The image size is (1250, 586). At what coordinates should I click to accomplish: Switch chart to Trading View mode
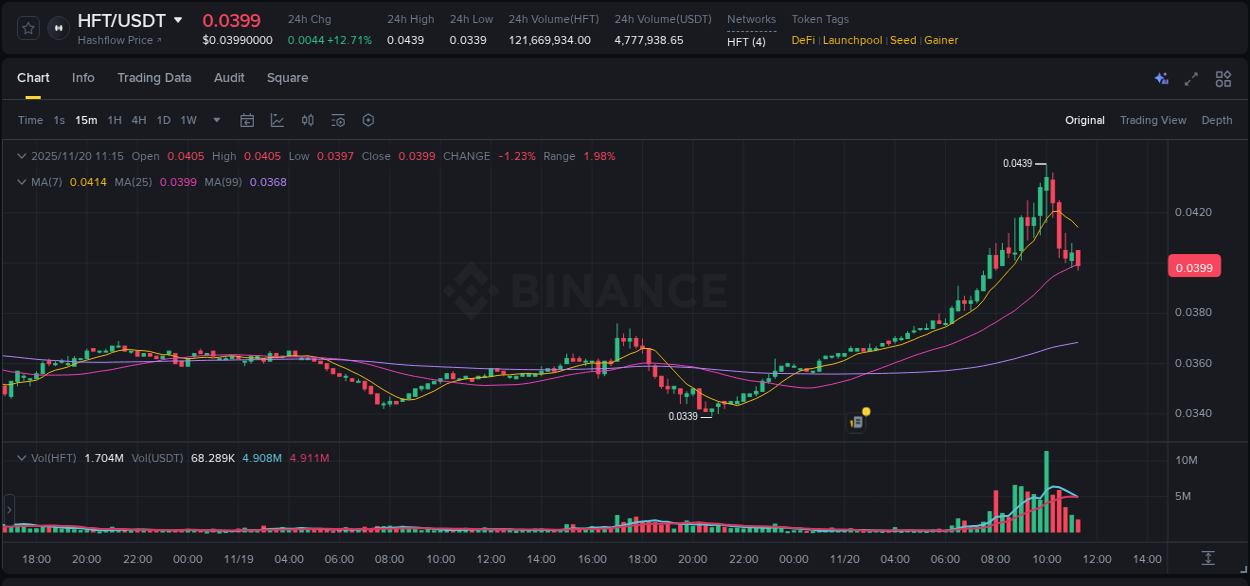1153,120
